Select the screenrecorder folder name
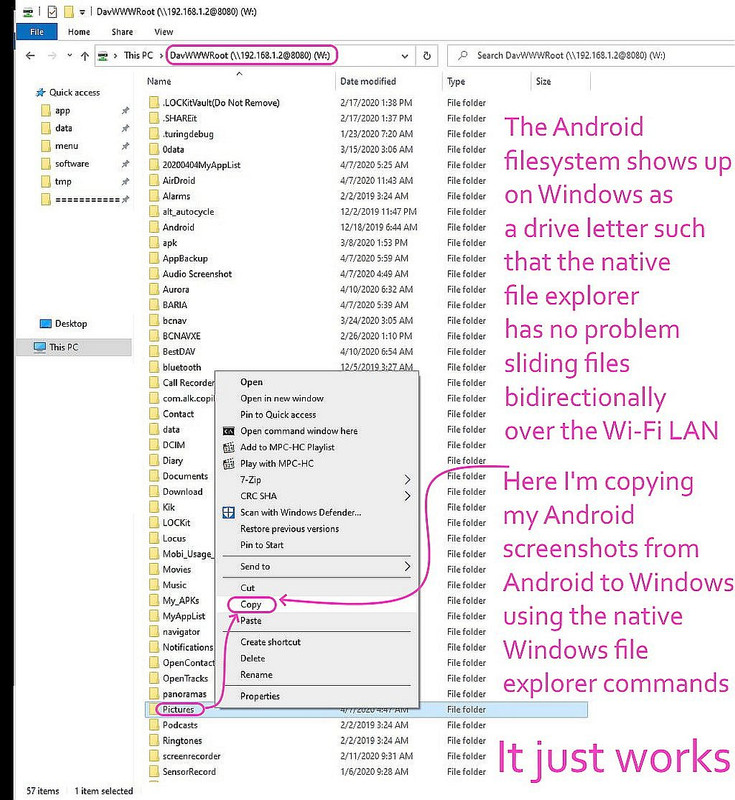 tap(191, 756)
